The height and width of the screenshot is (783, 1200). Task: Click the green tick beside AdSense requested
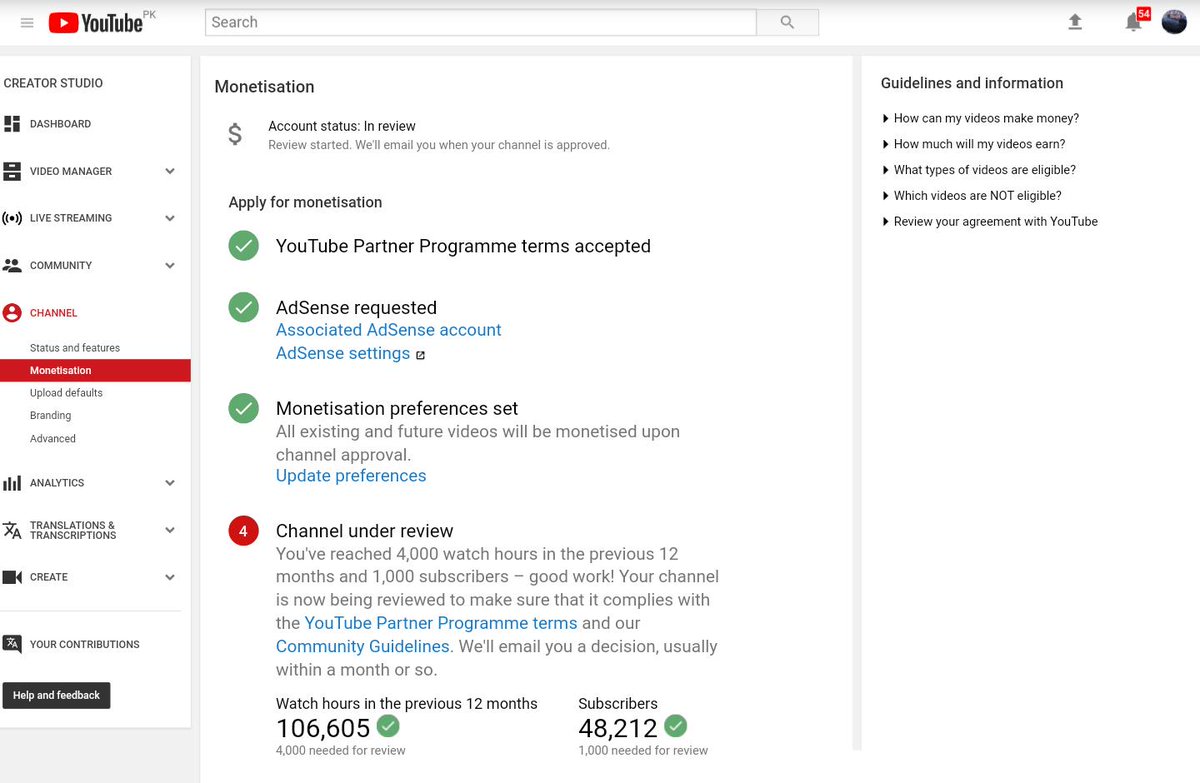[244, 308]
